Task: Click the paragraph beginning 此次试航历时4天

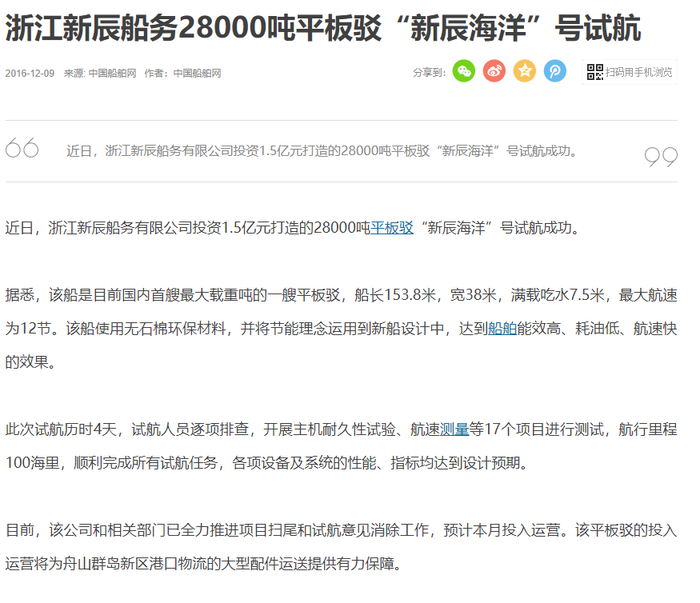Action: 342,446
